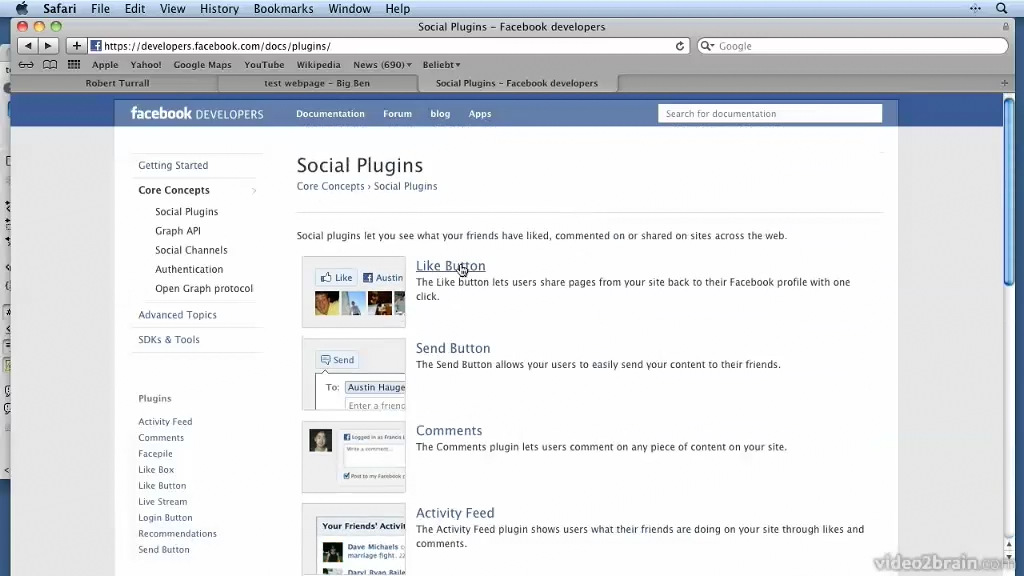1024x576 pixels.
Task: Open Top Sites grid icon
Action: [74, 65]
